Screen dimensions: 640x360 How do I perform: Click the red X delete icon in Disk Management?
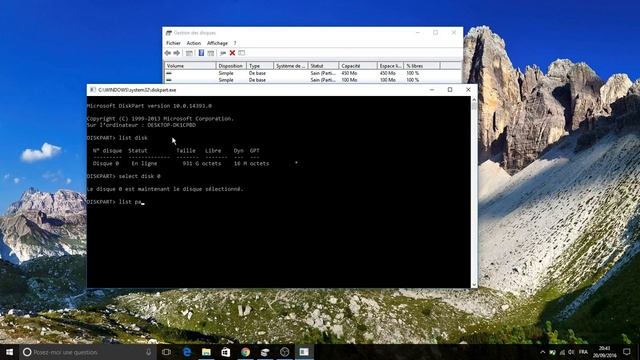coord(232,53)
